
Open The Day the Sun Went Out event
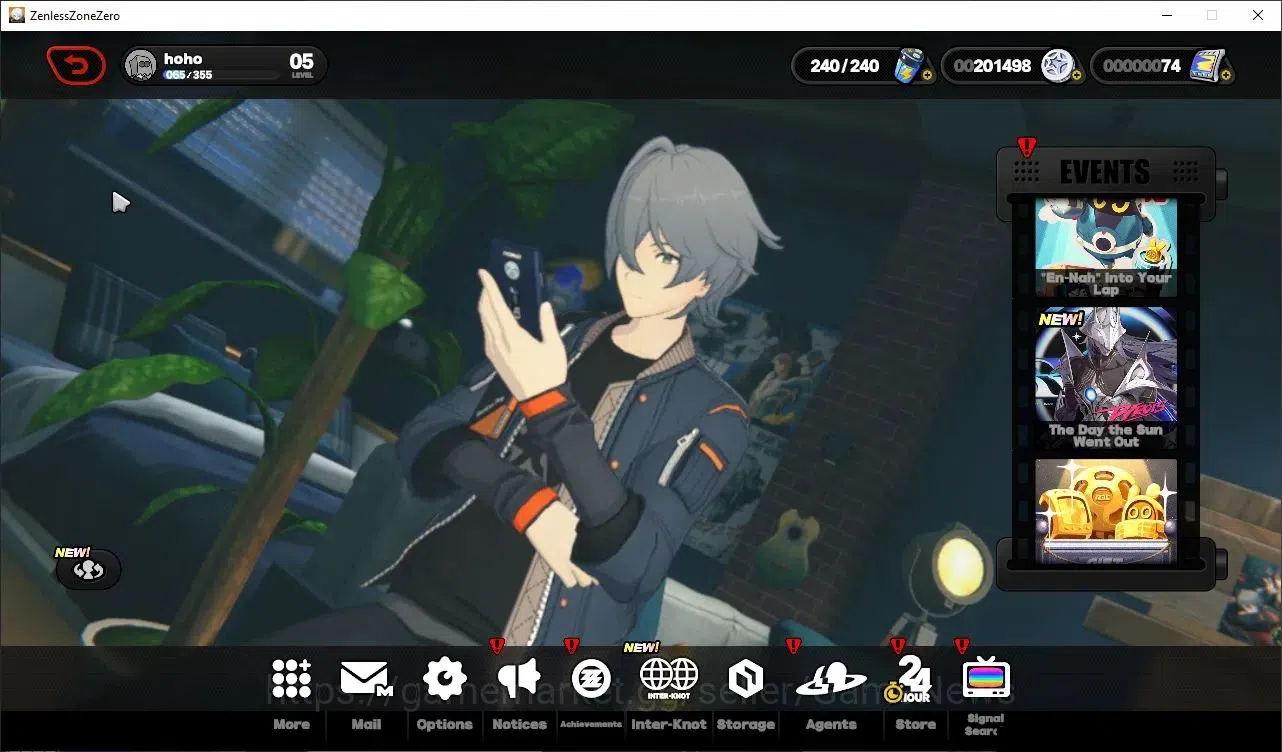tap(1105, 378)
